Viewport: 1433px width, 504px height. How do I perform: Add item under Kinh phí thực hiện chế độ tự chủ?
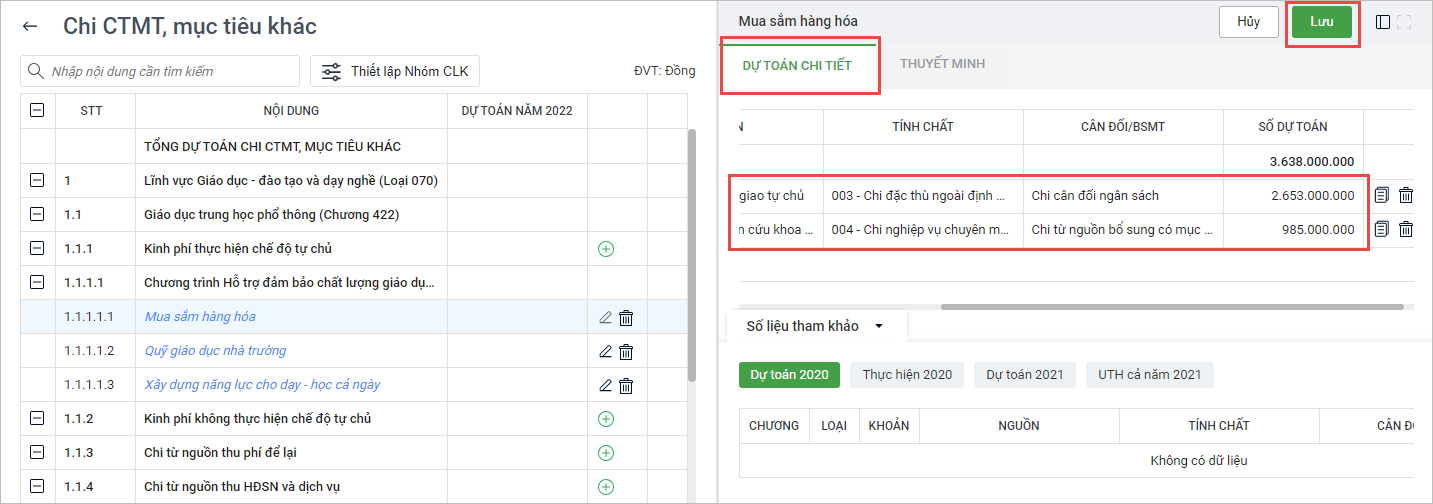tap(605, 249)
